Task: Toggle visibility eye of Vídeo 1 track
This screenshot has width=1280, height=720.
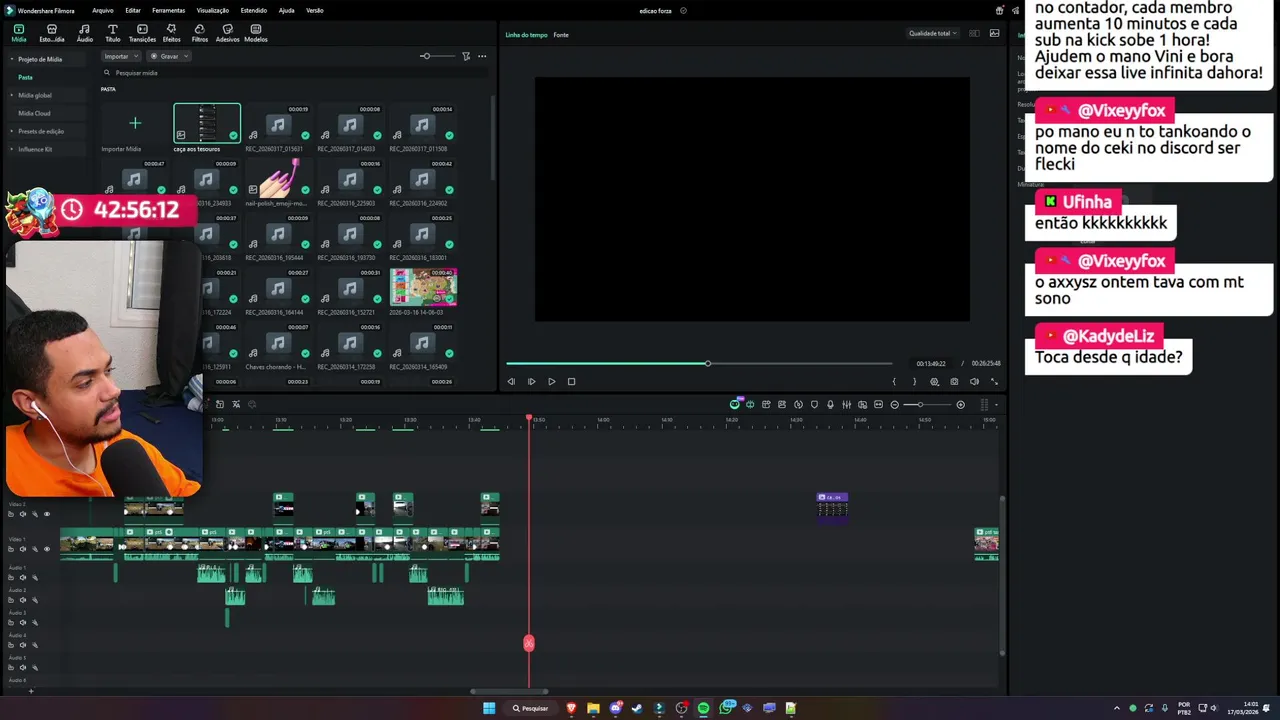Action: (46, 549)
